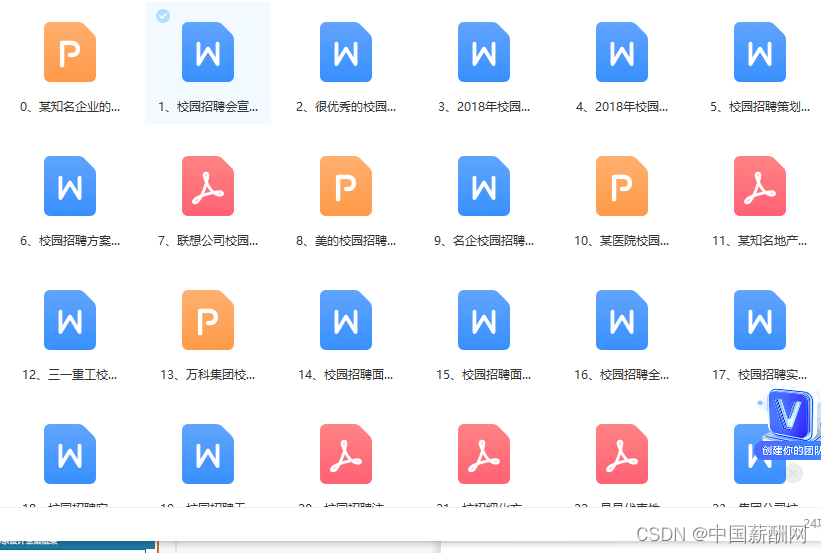Open PDF icon for file 21
Screen dimensions: 821x553
tap(484, 454)
